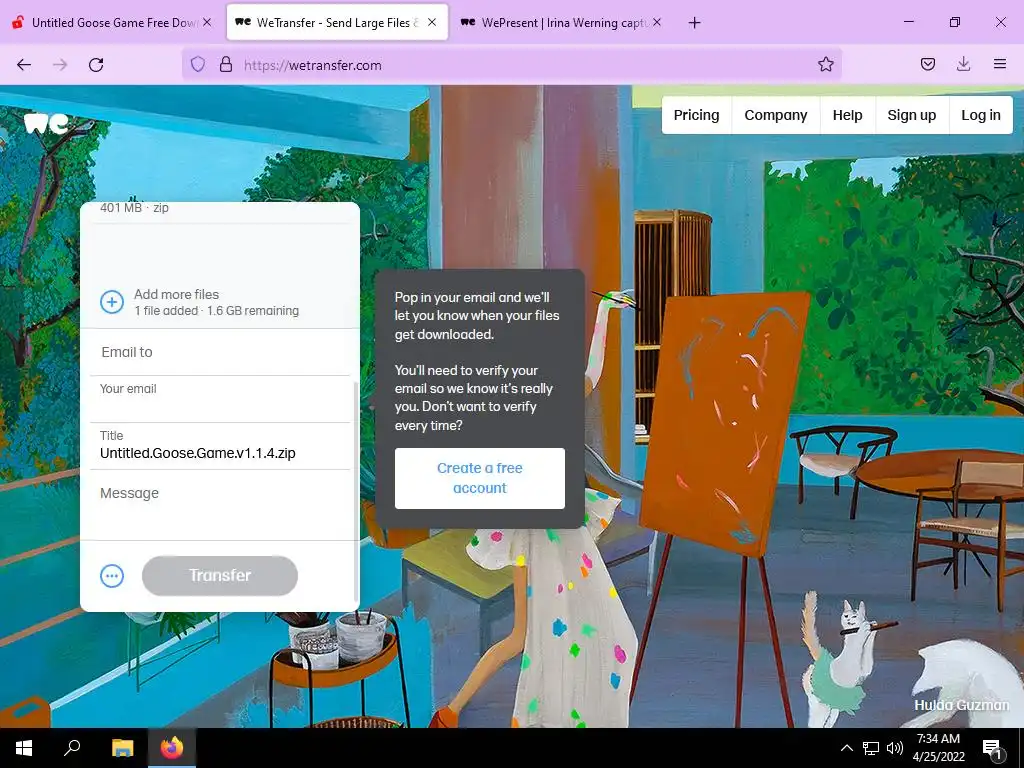Click the Hulda Guzman artist credit
Screen dimensions: 1024x768
(x=962, y=705)
